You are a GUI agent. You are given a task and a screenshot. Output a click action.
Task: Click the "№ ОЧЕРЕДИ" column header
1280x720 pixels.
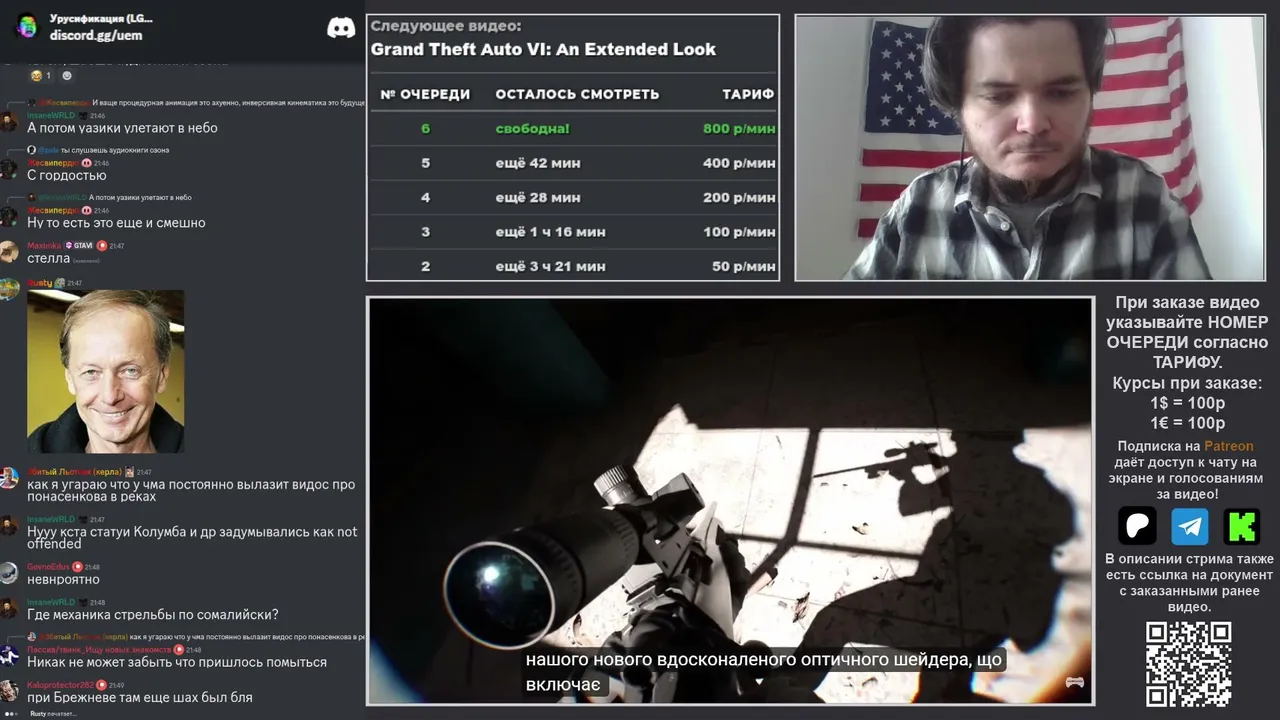pyautogui.click(x=425, y=94)
